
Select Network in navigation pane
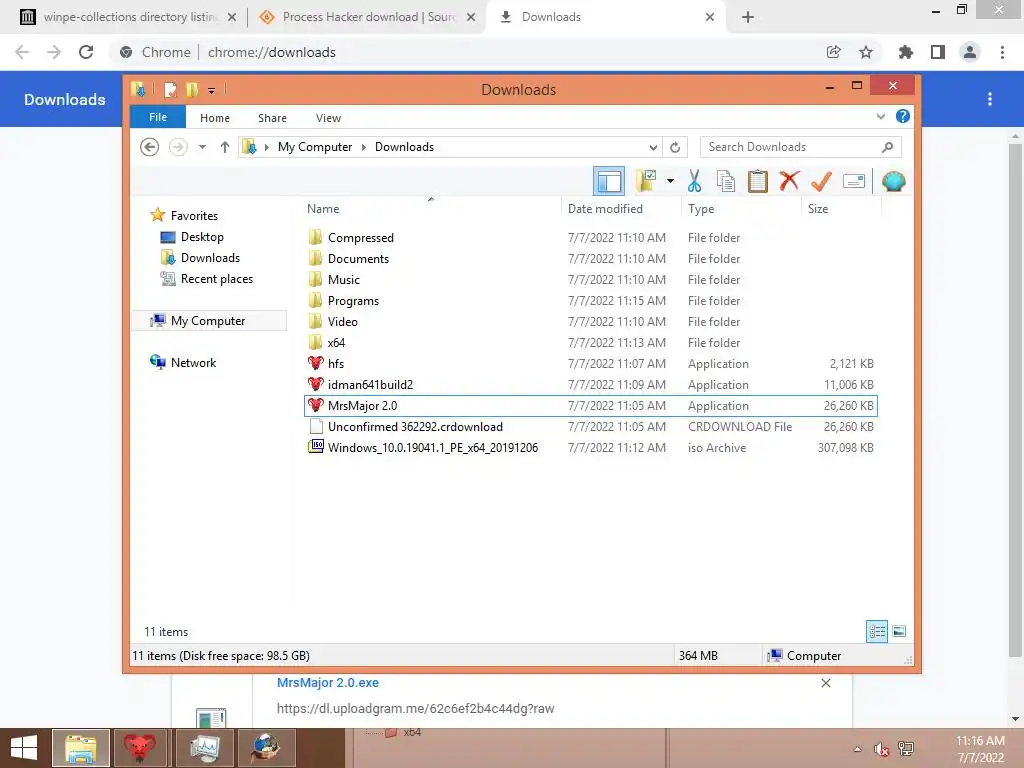point(193,362)
